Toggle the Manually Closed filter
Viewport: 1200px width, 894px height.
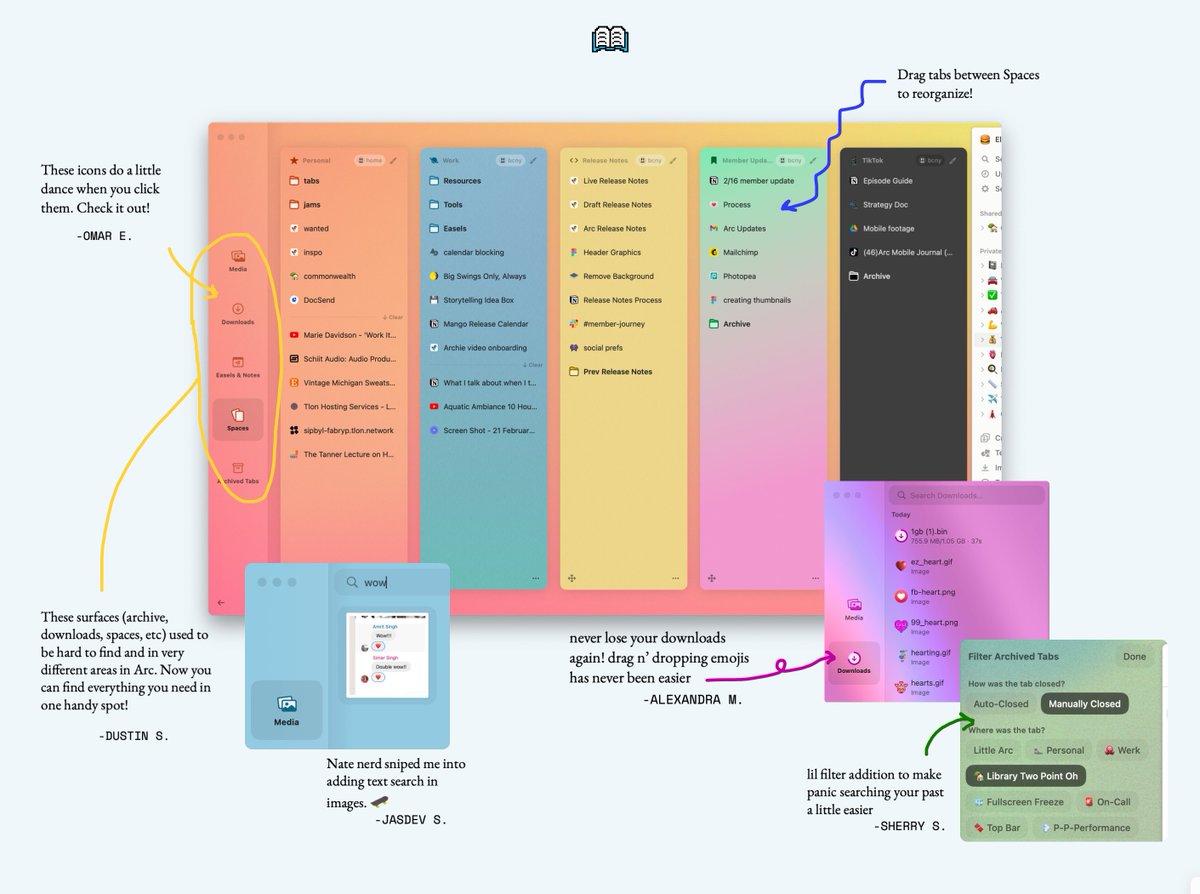pyautogui.click(x=1084, y=704)
